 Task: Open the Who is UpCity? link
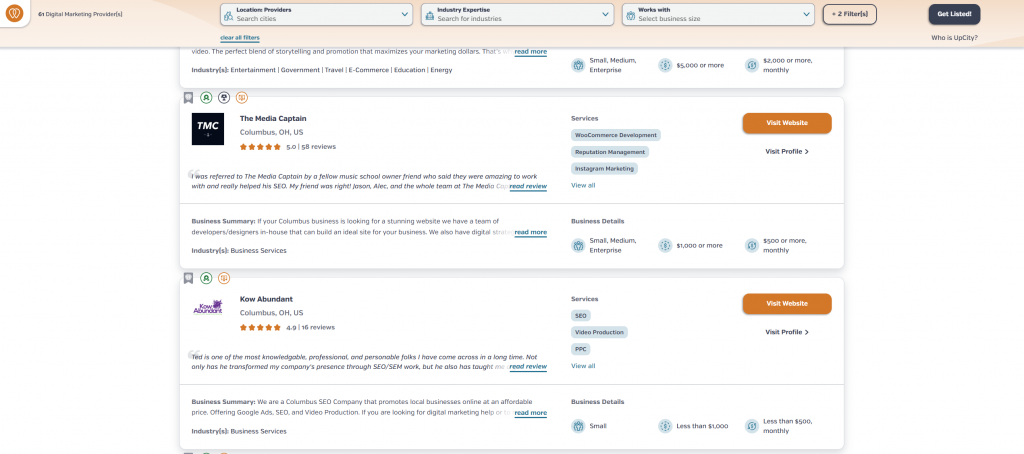click(x=954, y=38)
